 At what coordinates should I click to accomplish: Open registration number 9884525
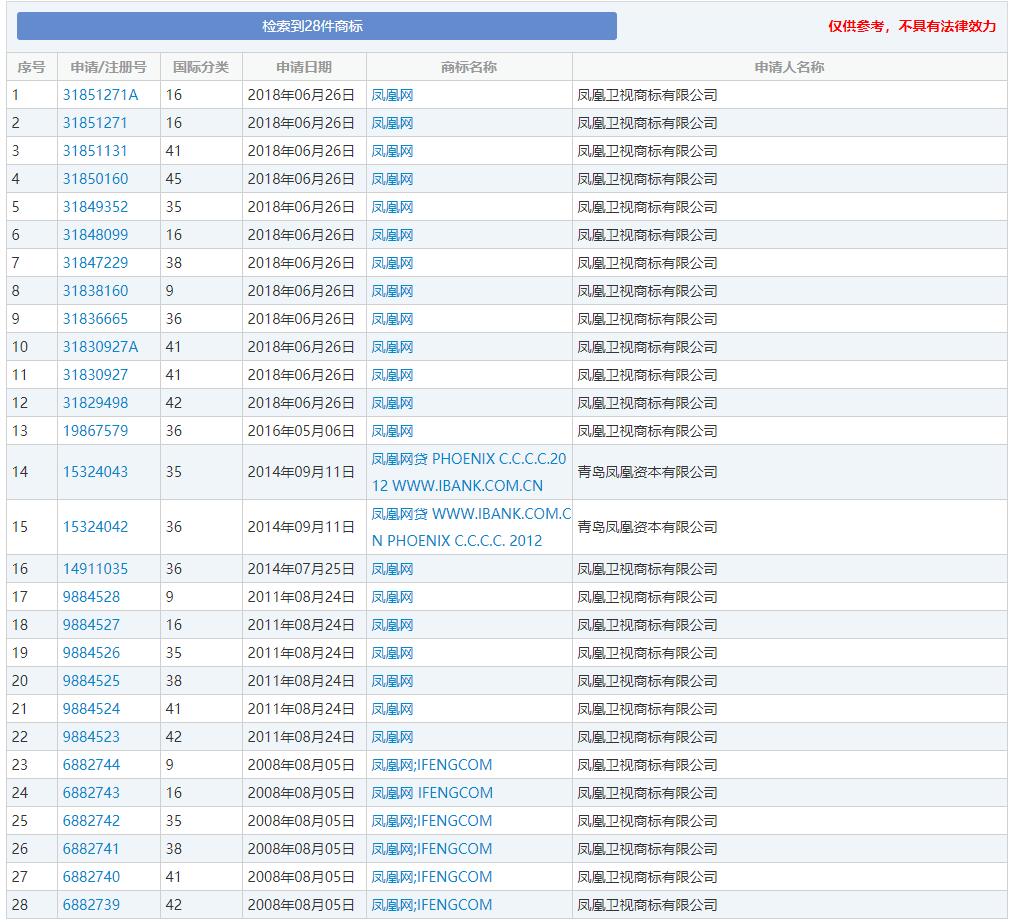91,681
